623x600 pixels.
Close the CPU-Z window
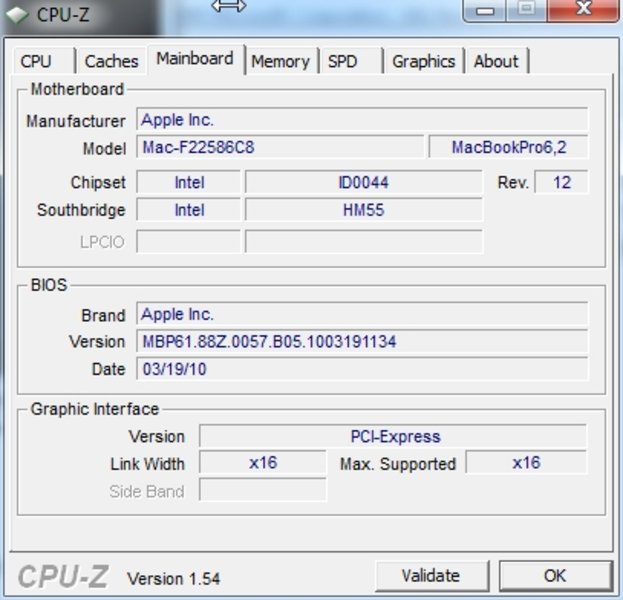tap(583, 9)
